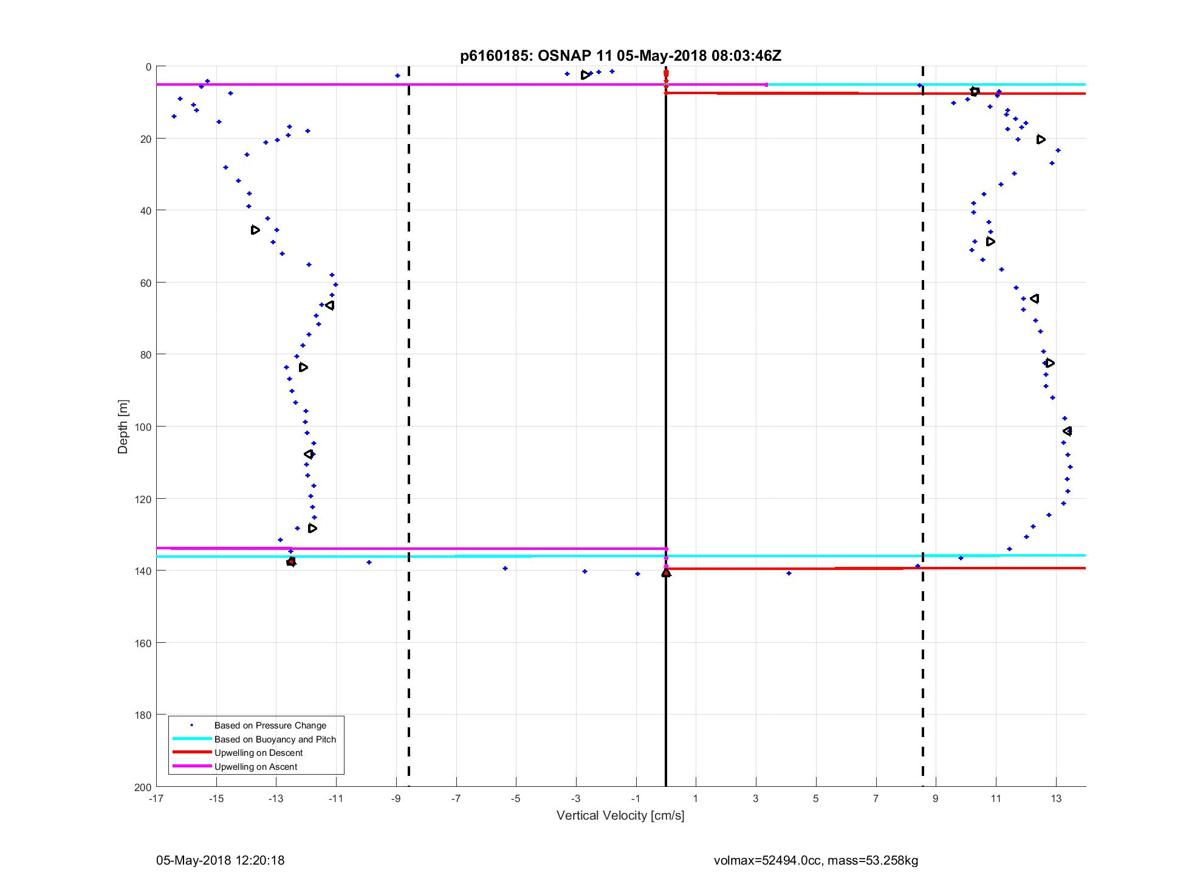Click the triangle marker near 108 m on left profile
The width and height of the screenshot is (1200, 885).
click(309, 454)
